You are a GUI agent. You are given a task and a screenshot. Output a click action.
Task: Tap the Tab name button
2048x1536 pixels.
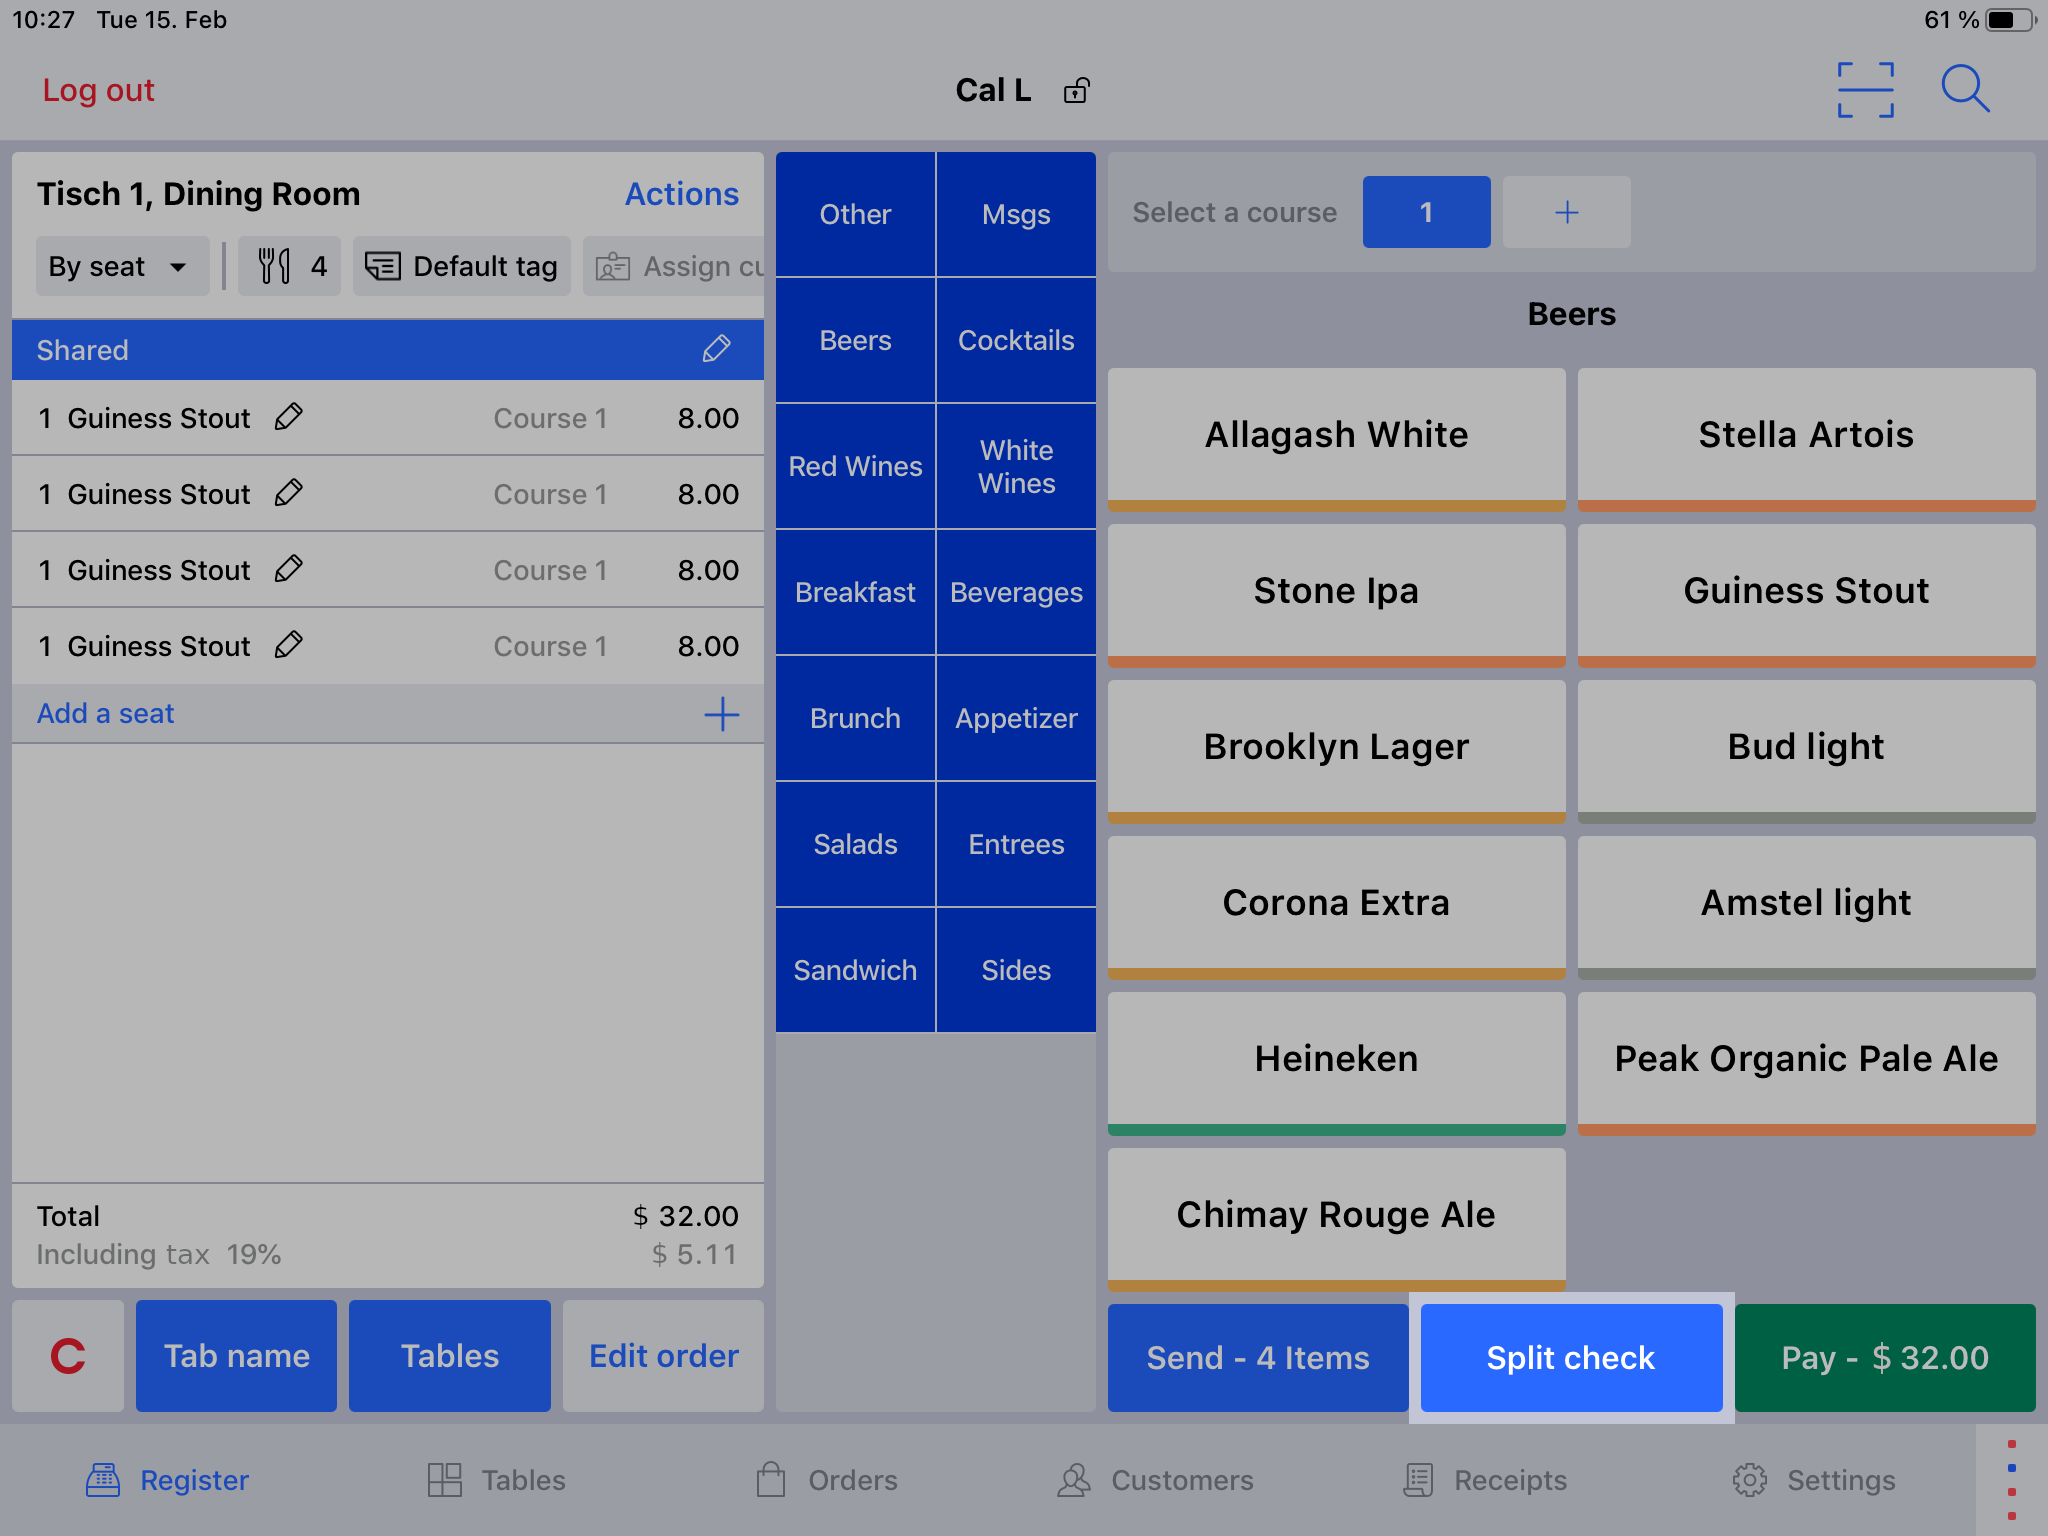click(x=236, y=1356)
